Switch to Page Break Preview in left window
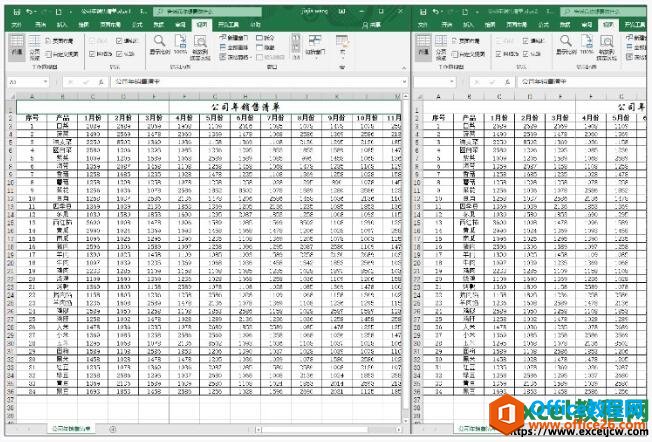This screenshot has height=442, width=652. [35, 47]
